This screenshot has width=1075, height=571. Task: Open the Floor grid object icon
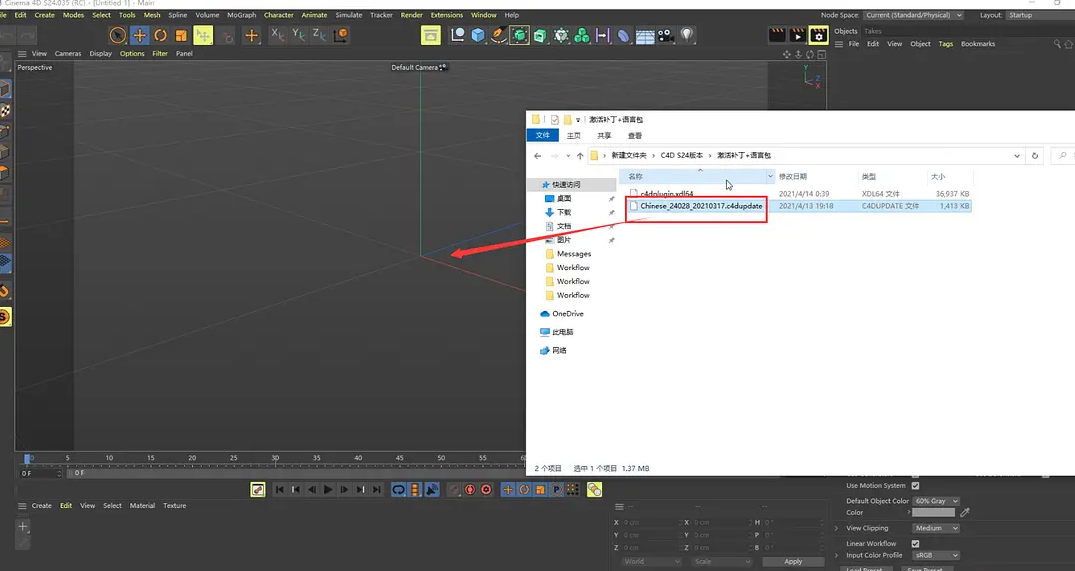644,35
